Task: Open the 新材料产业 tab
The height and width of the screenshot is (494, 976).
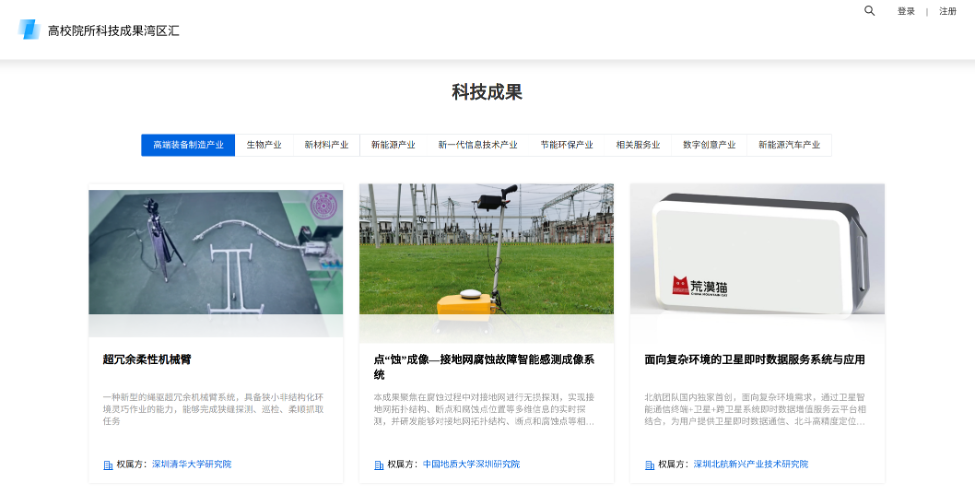Action: [326, 145]
